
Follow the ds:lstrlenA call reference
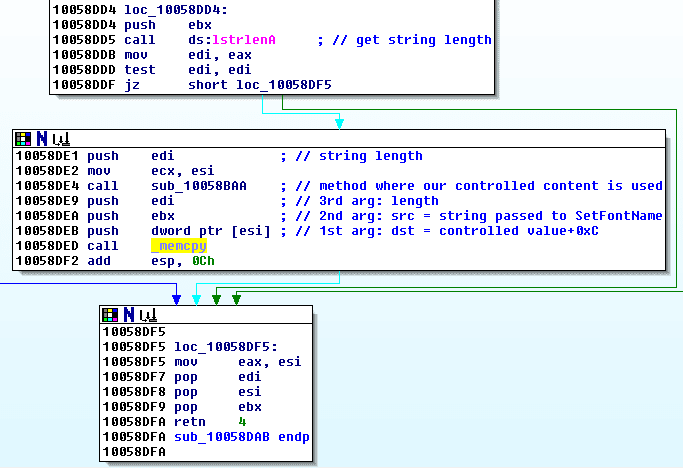[x=232, y=40]
